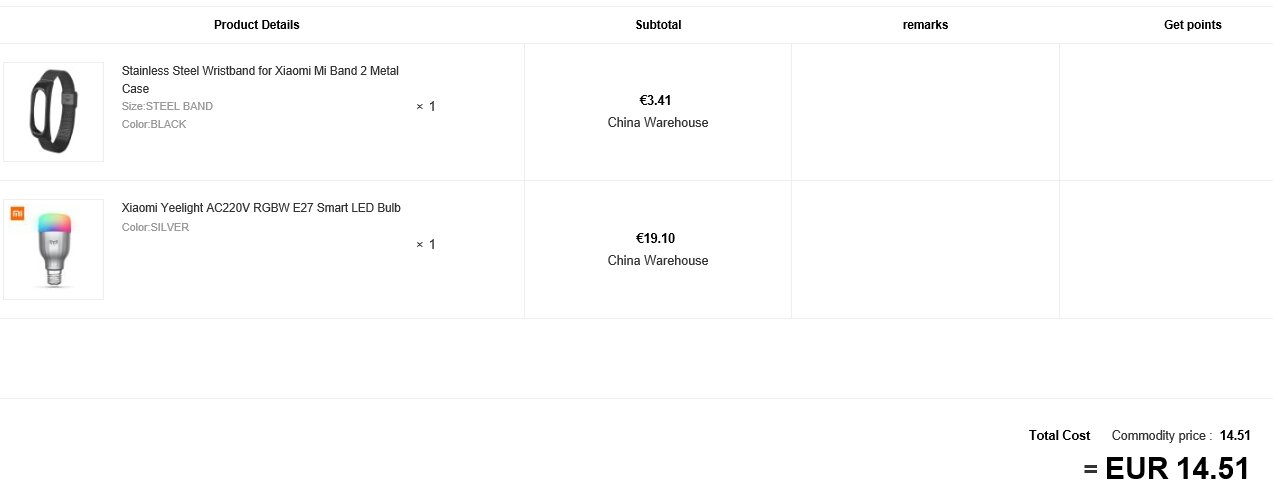Click the Xiaomi Yeelight Smart LED Bulb title

click(261, 208)
